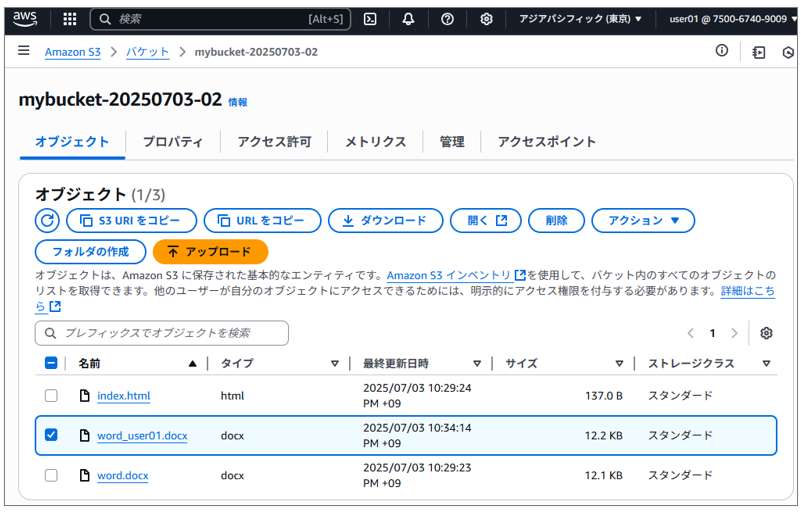Image resolution: width=801 pixels, height=512 pixels.
Task: Switch to the アクセスポイント tab
Action: (547, 142)
